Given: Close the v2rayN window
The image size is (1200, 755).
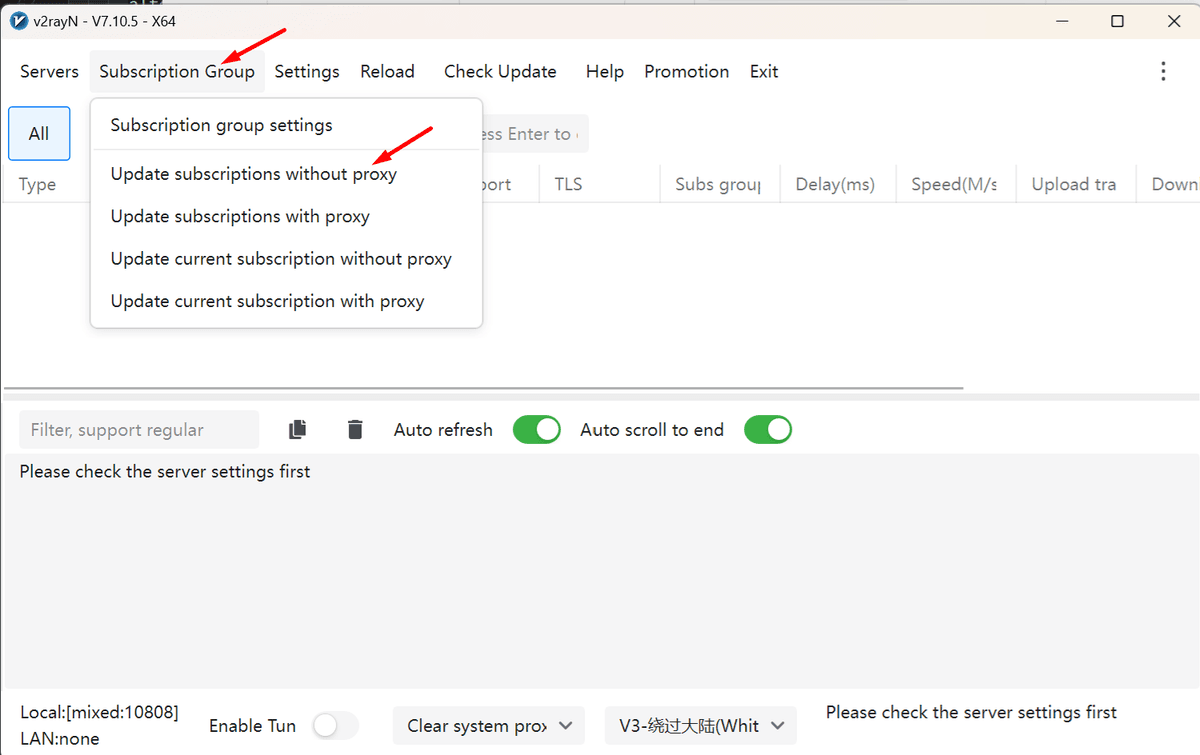Looking at the screenshot, I should 1173,21.
